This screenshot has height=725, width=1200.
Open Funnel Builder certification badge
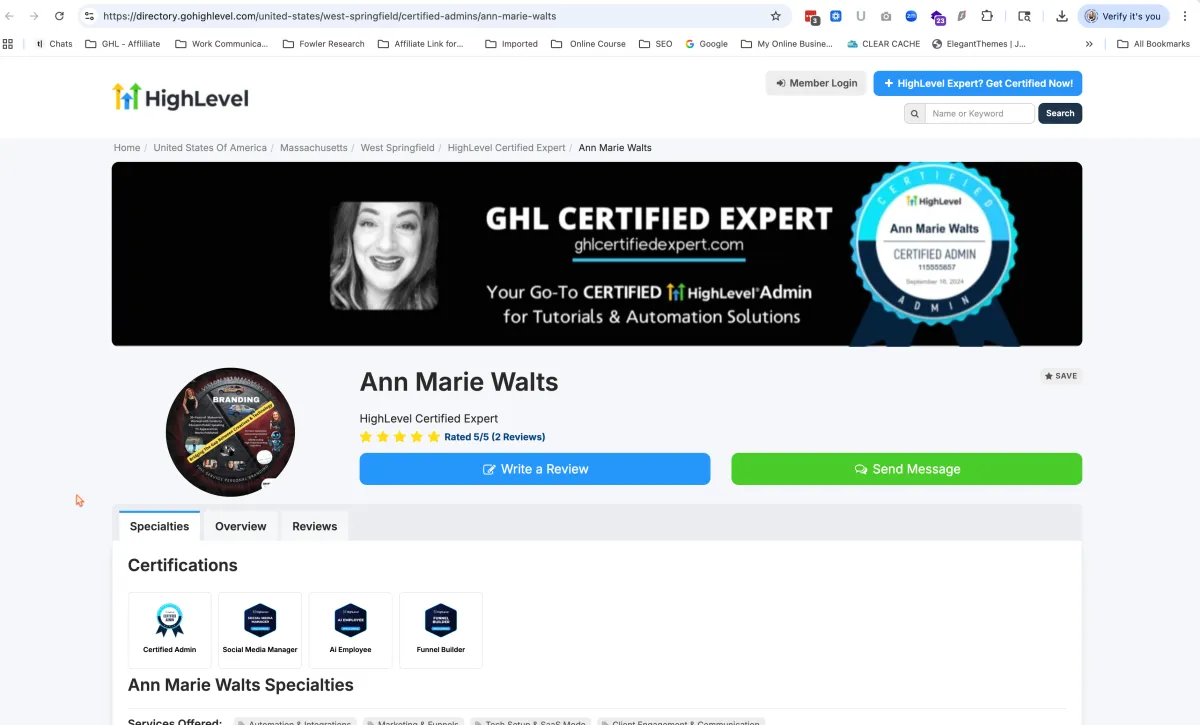pos(441,630)
